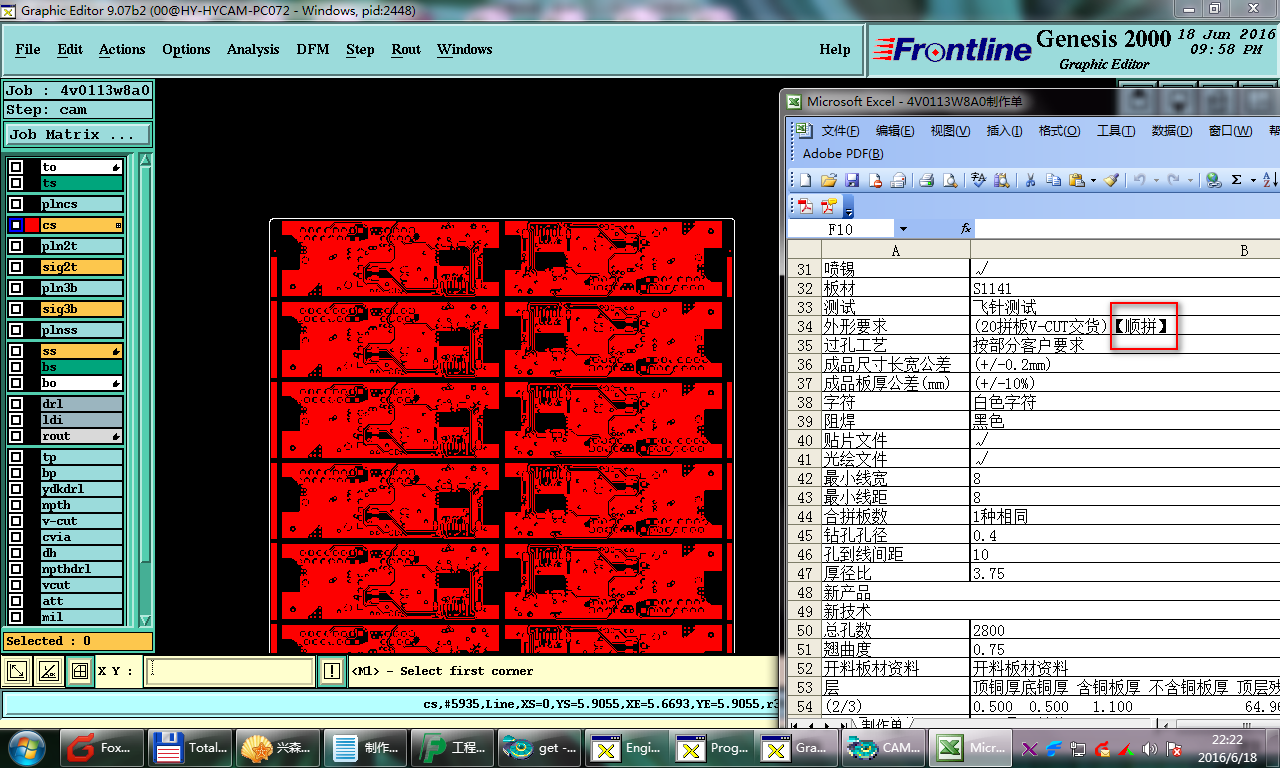The image size is (1280, 768).
Task: Open the Redo history dropdown arrow
Action: point(1190,181)
